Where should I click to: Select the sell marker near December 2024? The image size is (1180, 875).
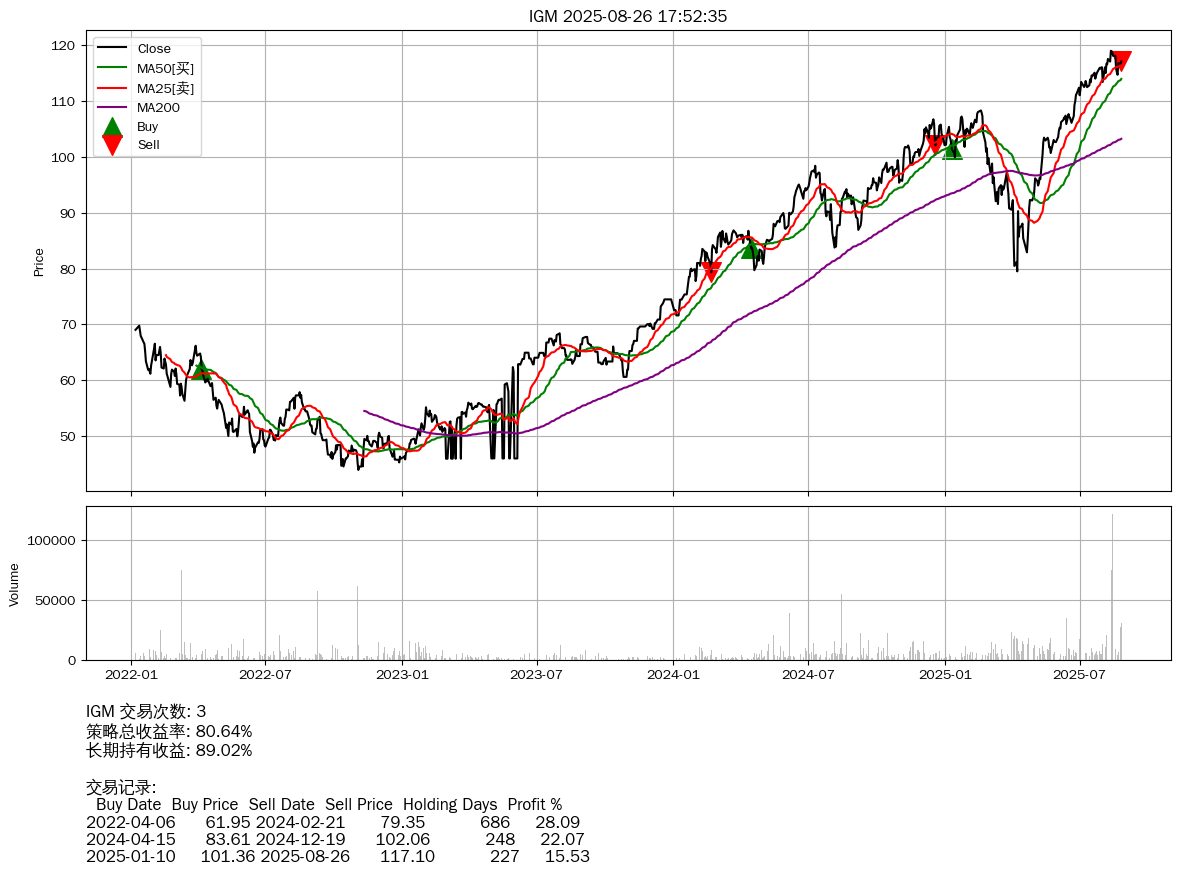coord(935,145)
